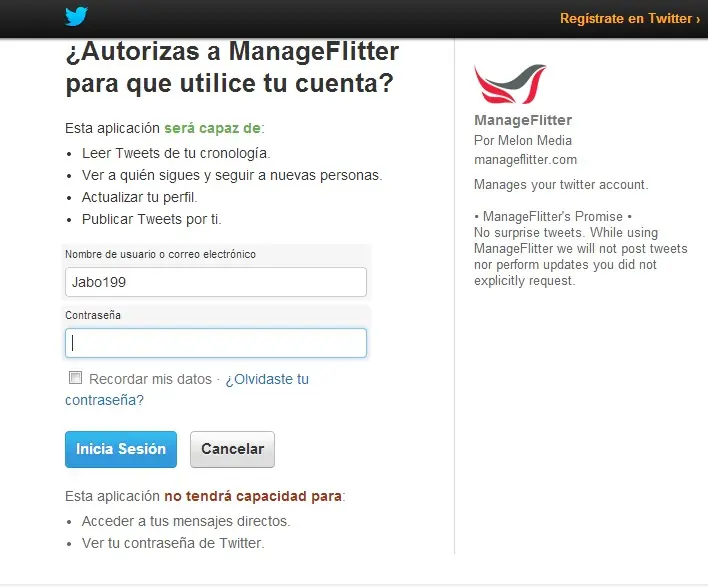The width and height of the screenshot is (708, 587).
Task: Enable the Recordar mis datos checkbox
Action: coord(75,377)
